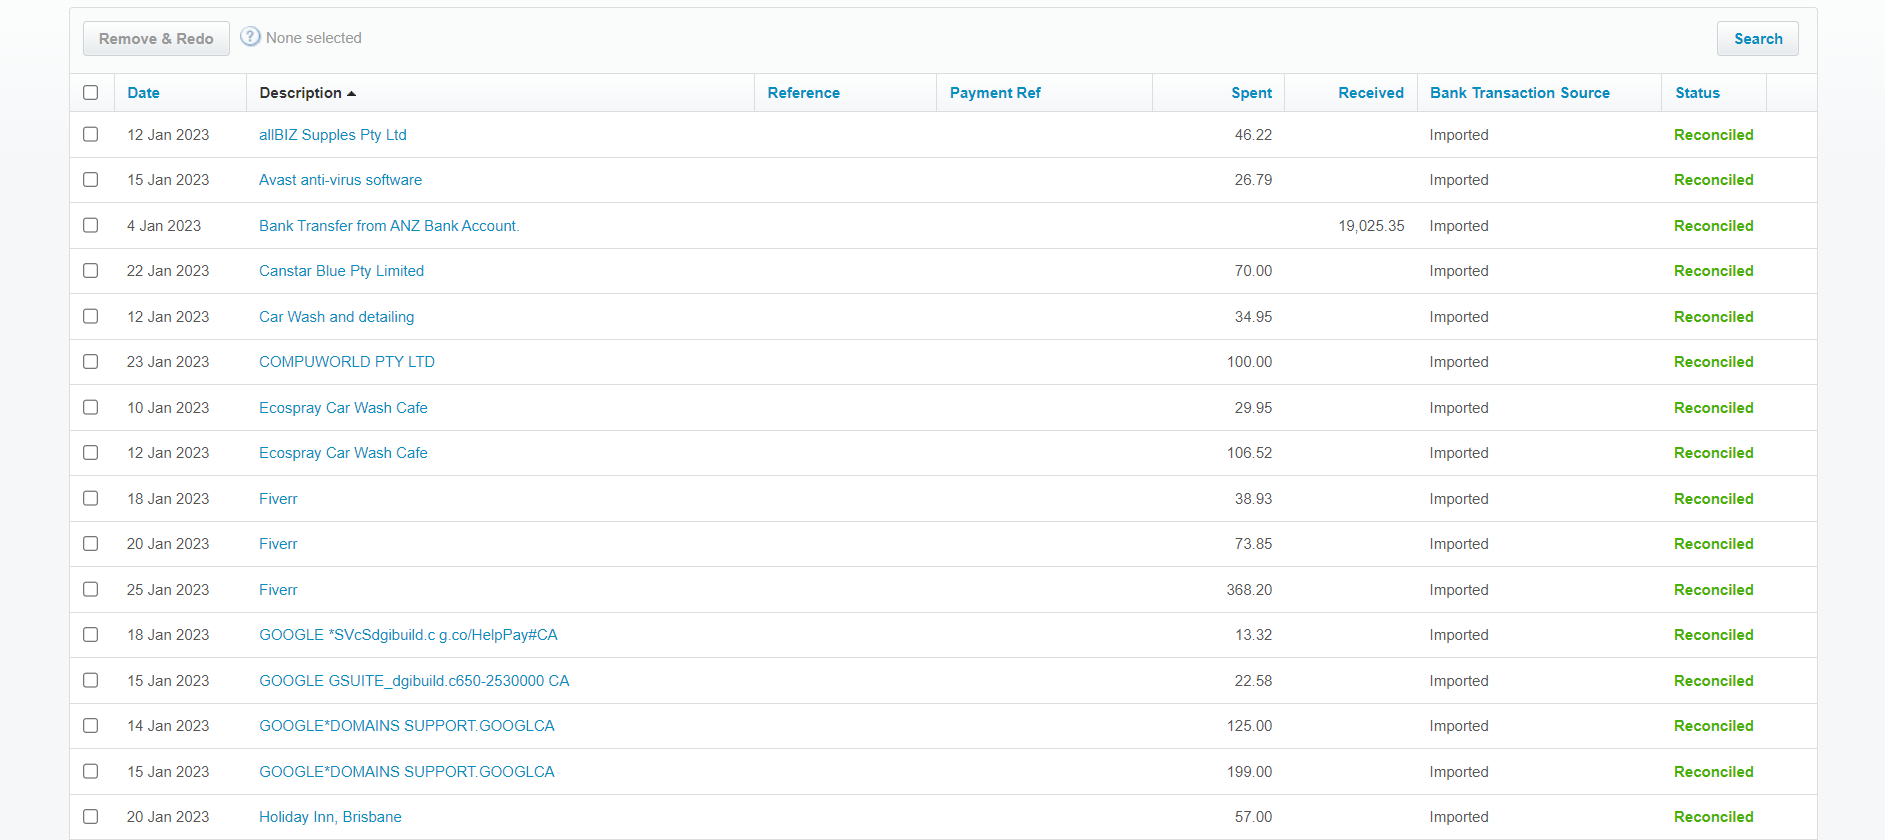Screen dimensions: 1885x840
Task: Sort by the Status column header
Action: (x=1698, y=93)
